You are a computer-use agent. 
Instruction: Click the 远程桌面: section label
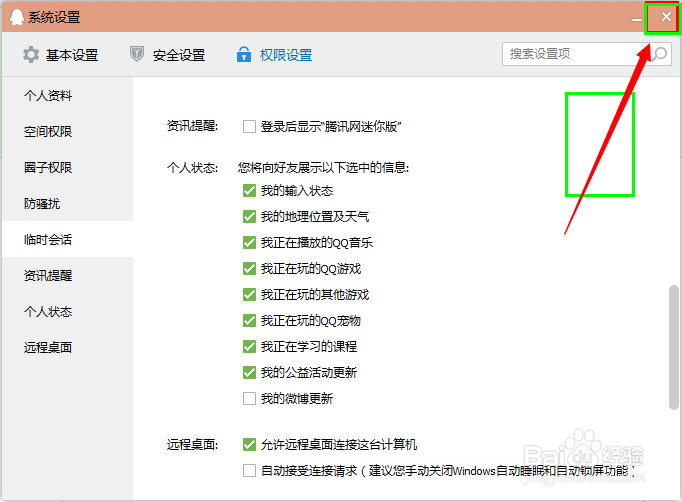pos(192,445)
